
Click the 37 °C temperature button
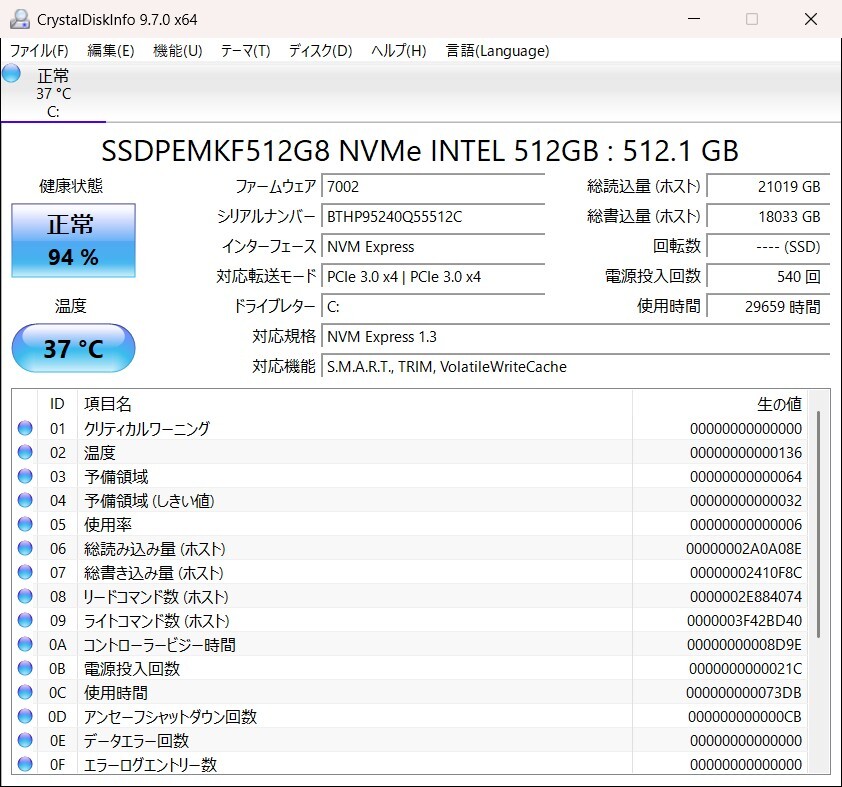[73, 348]
